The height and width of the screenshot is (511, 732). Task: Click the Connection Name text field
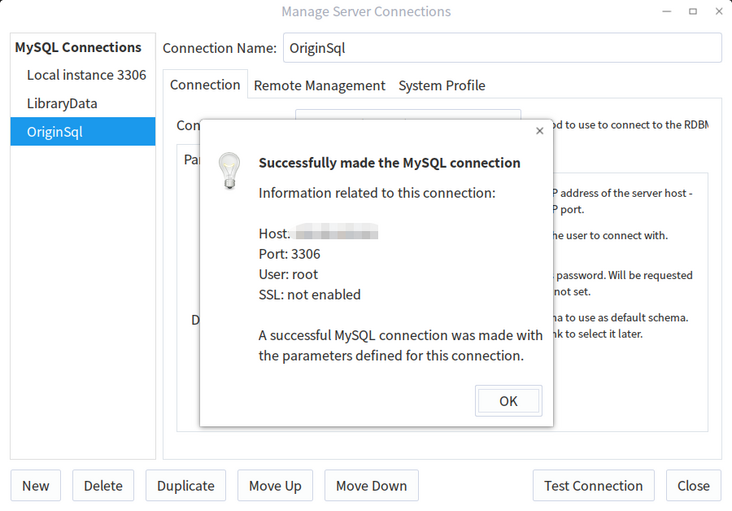point(501,48)
